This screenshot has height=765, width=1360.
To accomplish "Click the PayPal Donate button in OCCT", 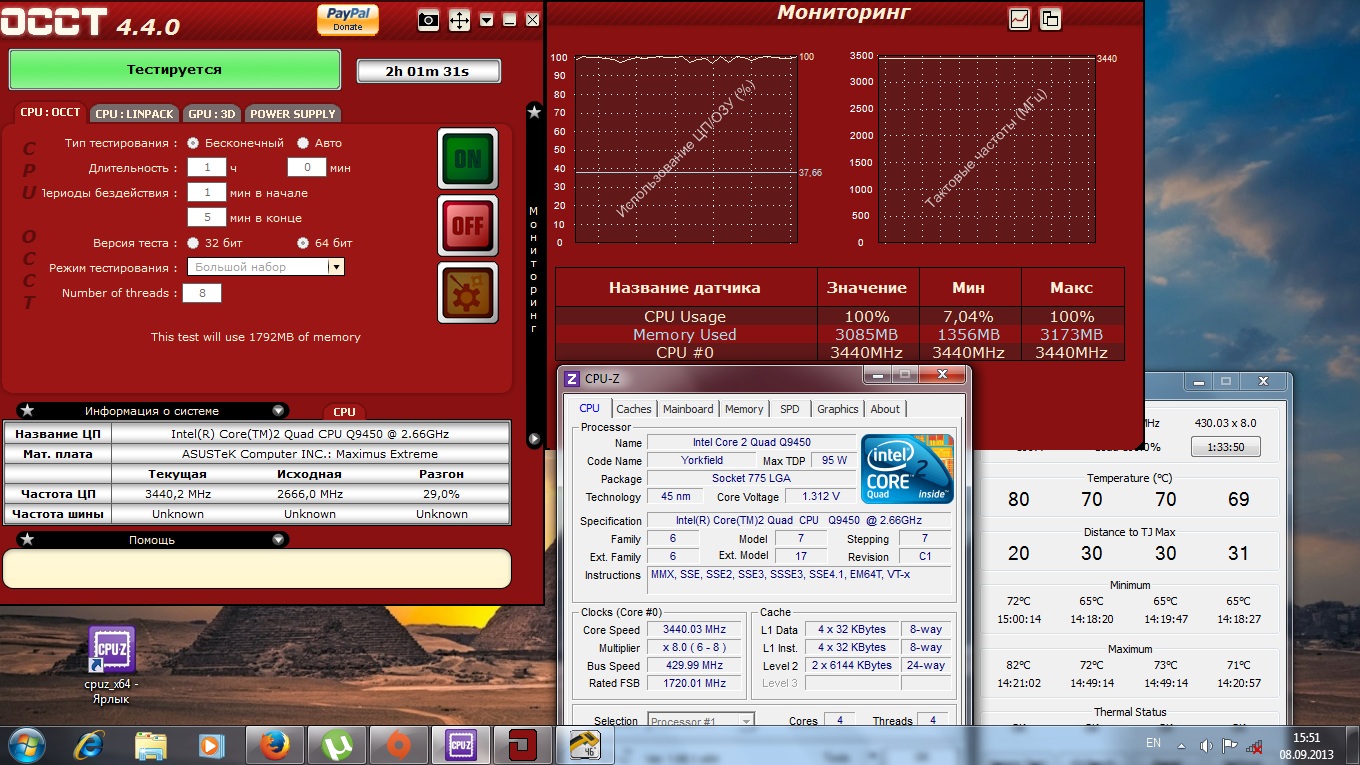I will pyautogui.click(x=348, y=19).
